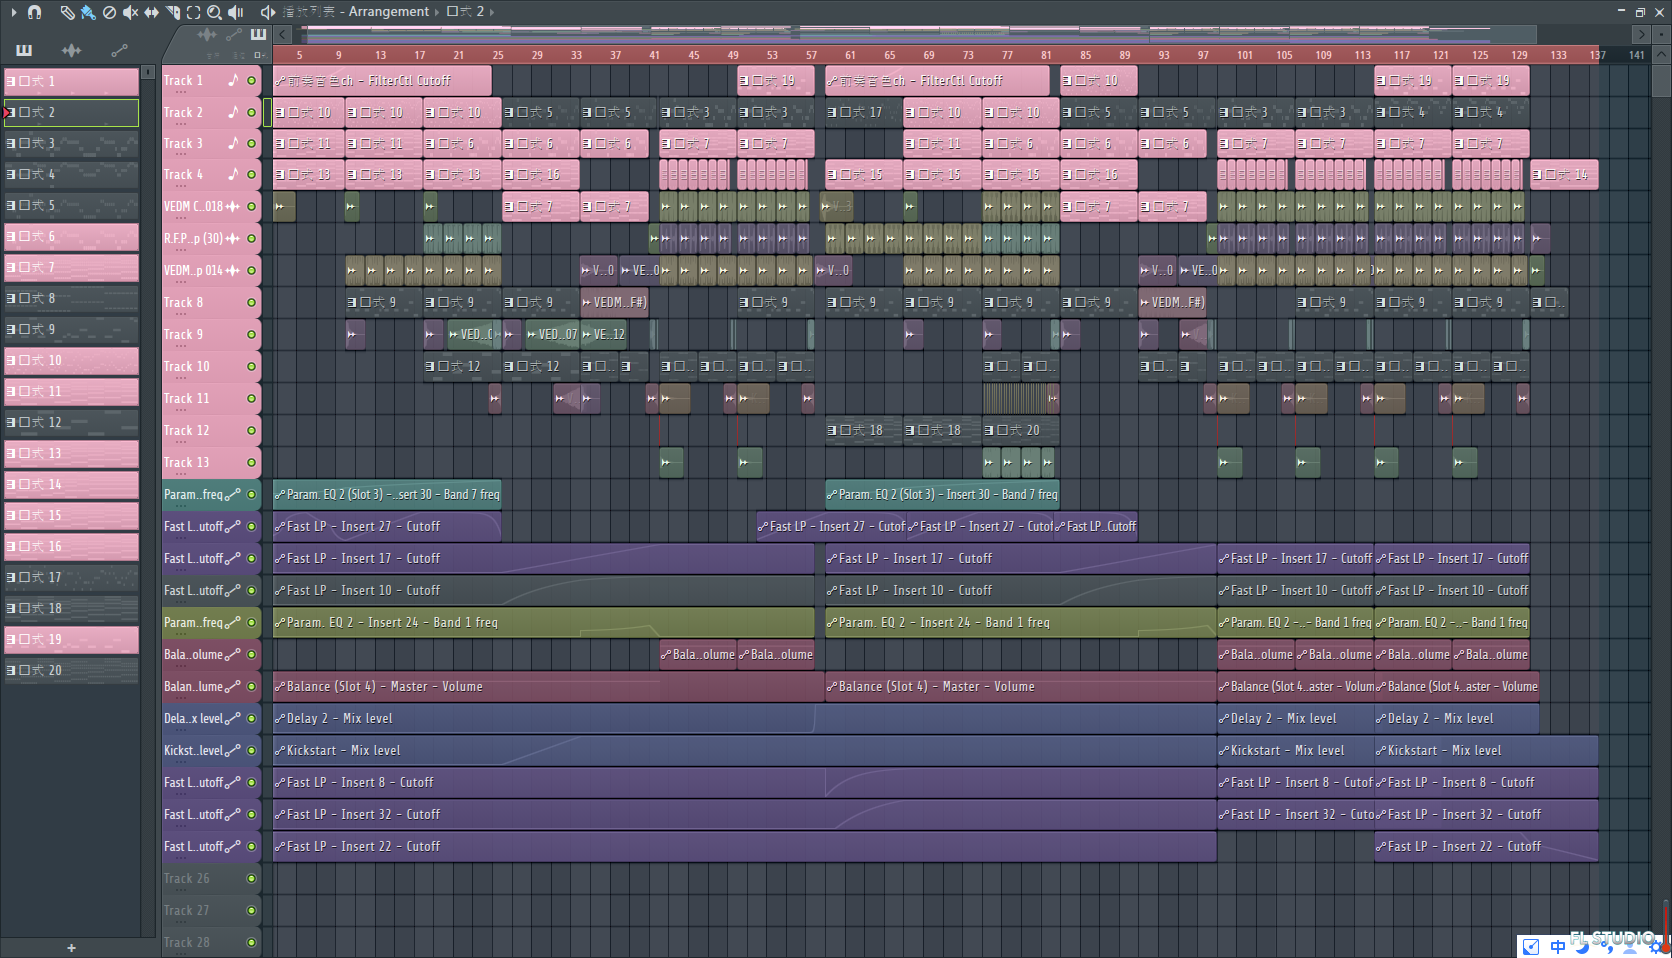Select Balance (Slot 4) - Master - Volume clip

pyautogui.click(x=548, y=687)
